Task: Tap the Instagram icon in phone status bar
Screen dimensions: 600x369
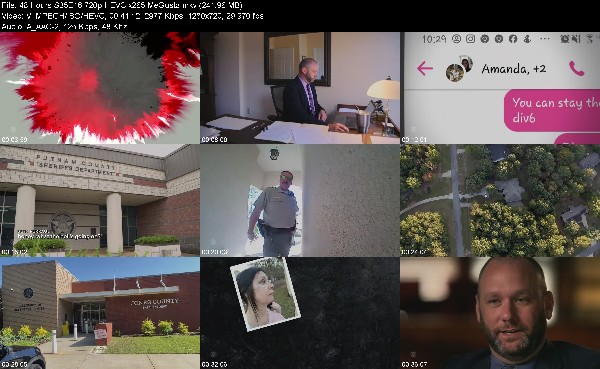Action: 470,39
